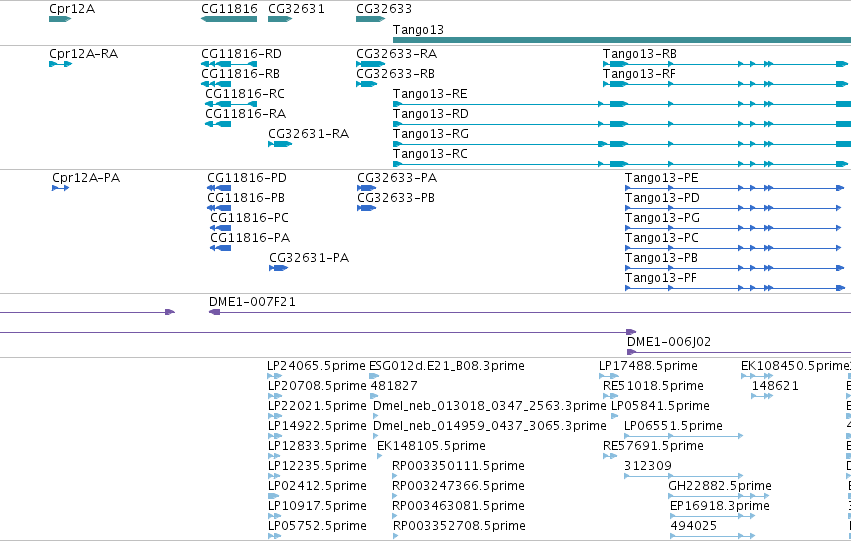Image resolution: width=851 pixels, height=541 pixels.
Task: Select EST LP24065.5prime
Action: pos(316,366)
